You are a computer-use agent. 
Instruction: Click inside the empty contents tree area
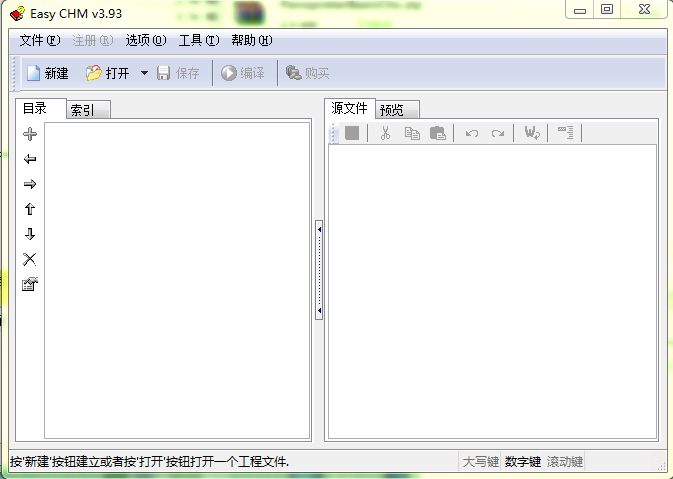tap(177, 280)
